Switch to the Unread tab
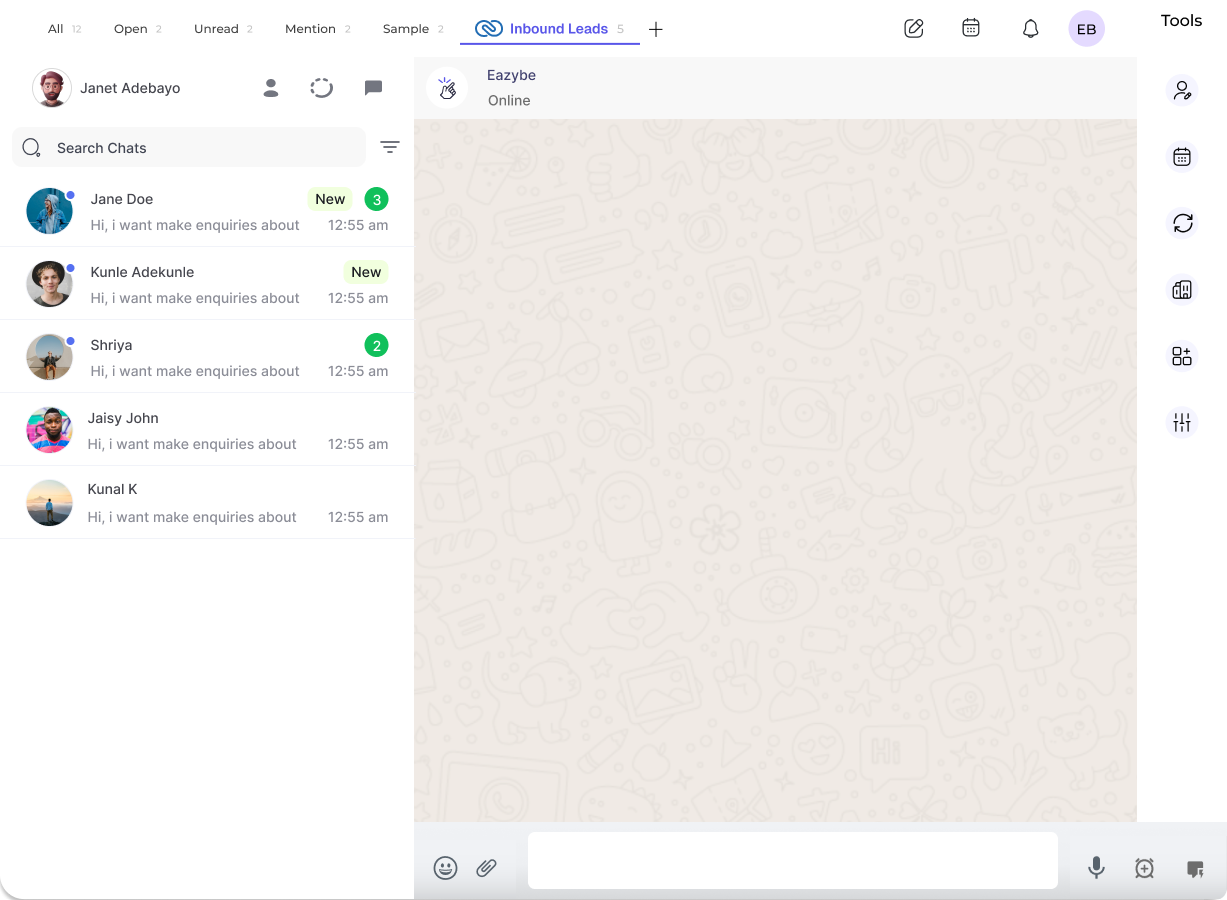Viewport: 1227px width, 900px height. tap(223, 29)
